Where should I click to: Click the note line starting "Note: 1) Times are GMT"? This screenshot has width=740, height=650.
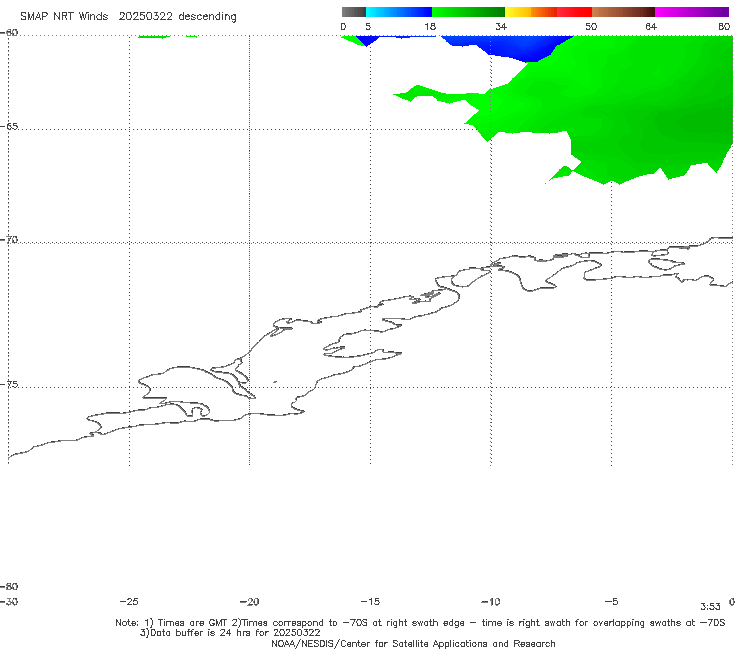coord(420,623)
